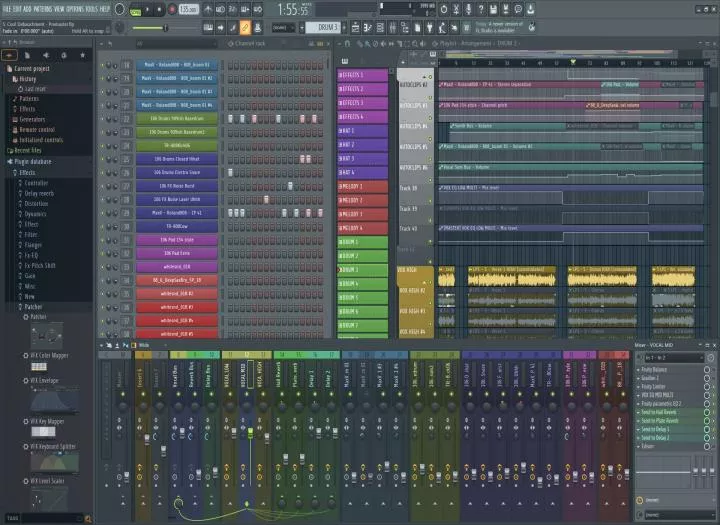Open the TOOLS menu

click(92, 9)
